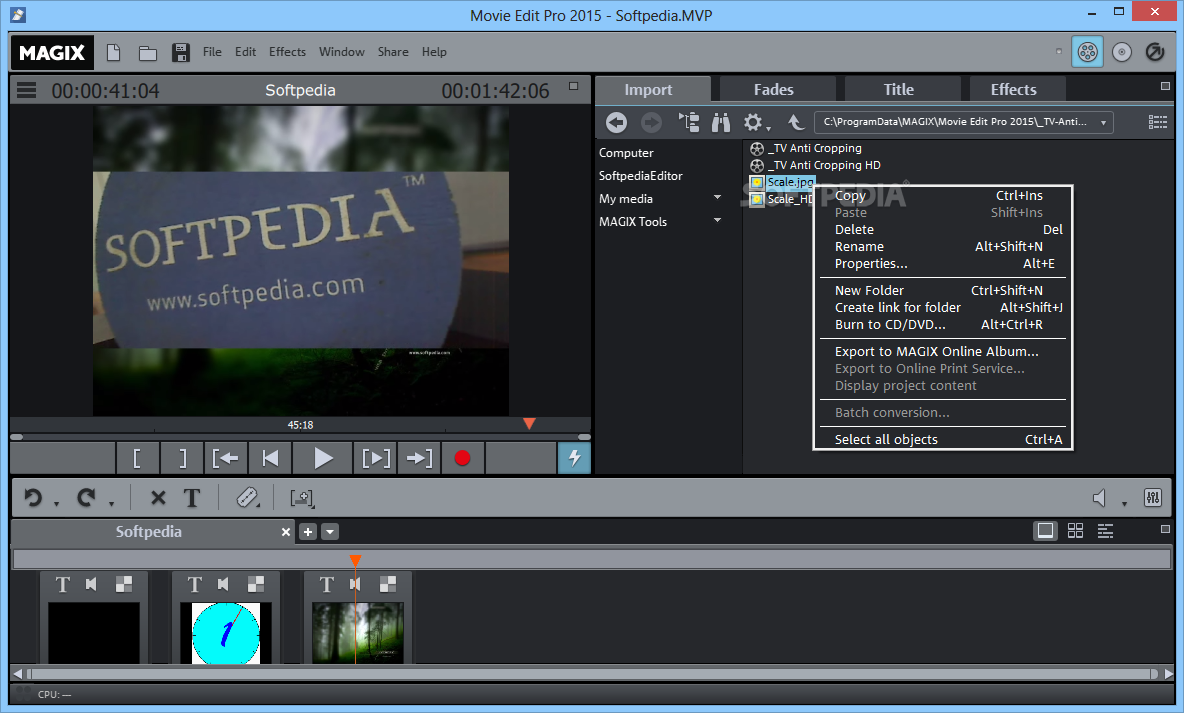This screenshot has width=1184, height=713.
Task: Open speaker options dropdown arrow
Action: 1124,504
